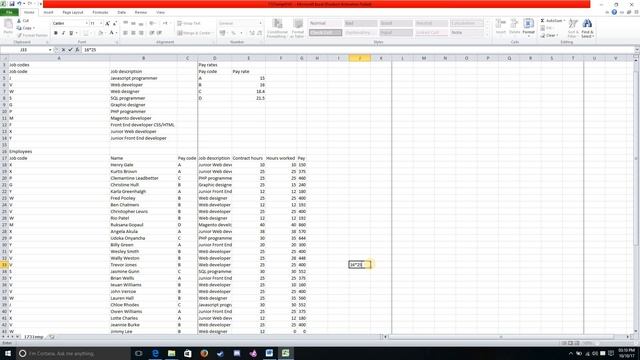Click the Font Color A icon

tap(111, 33)
